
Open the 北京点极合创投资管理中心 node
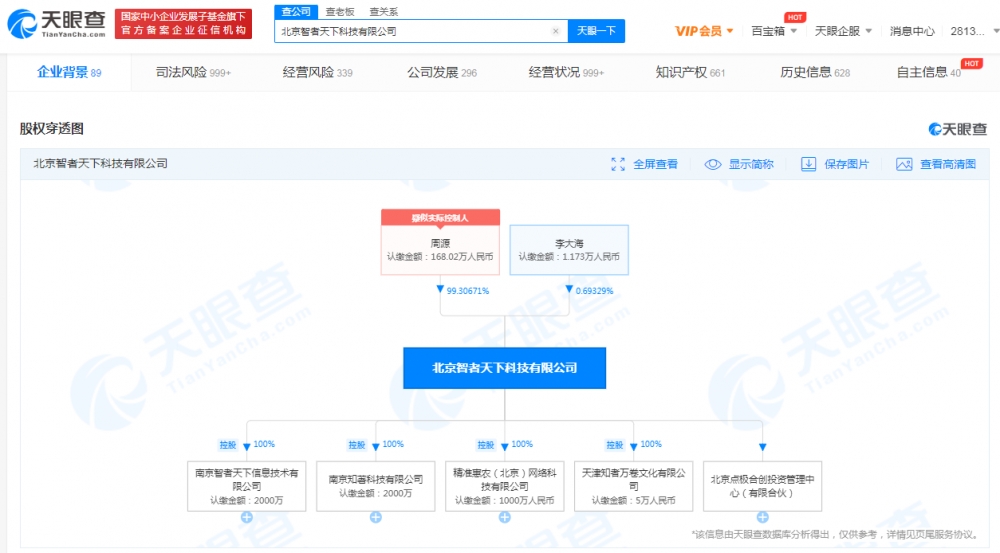click(x=762, y=486)
